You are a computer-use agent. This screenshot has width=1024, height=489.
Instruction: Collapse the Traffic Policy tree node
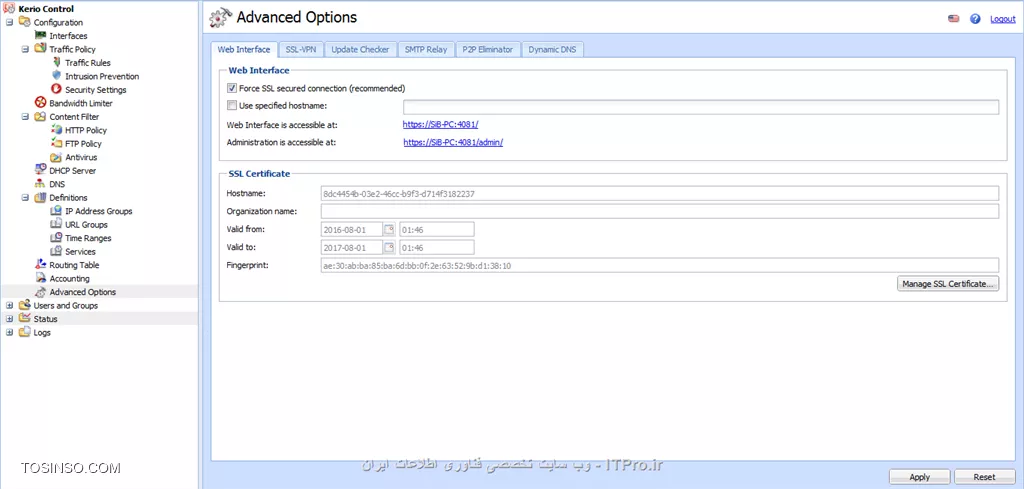coord(25,49)
